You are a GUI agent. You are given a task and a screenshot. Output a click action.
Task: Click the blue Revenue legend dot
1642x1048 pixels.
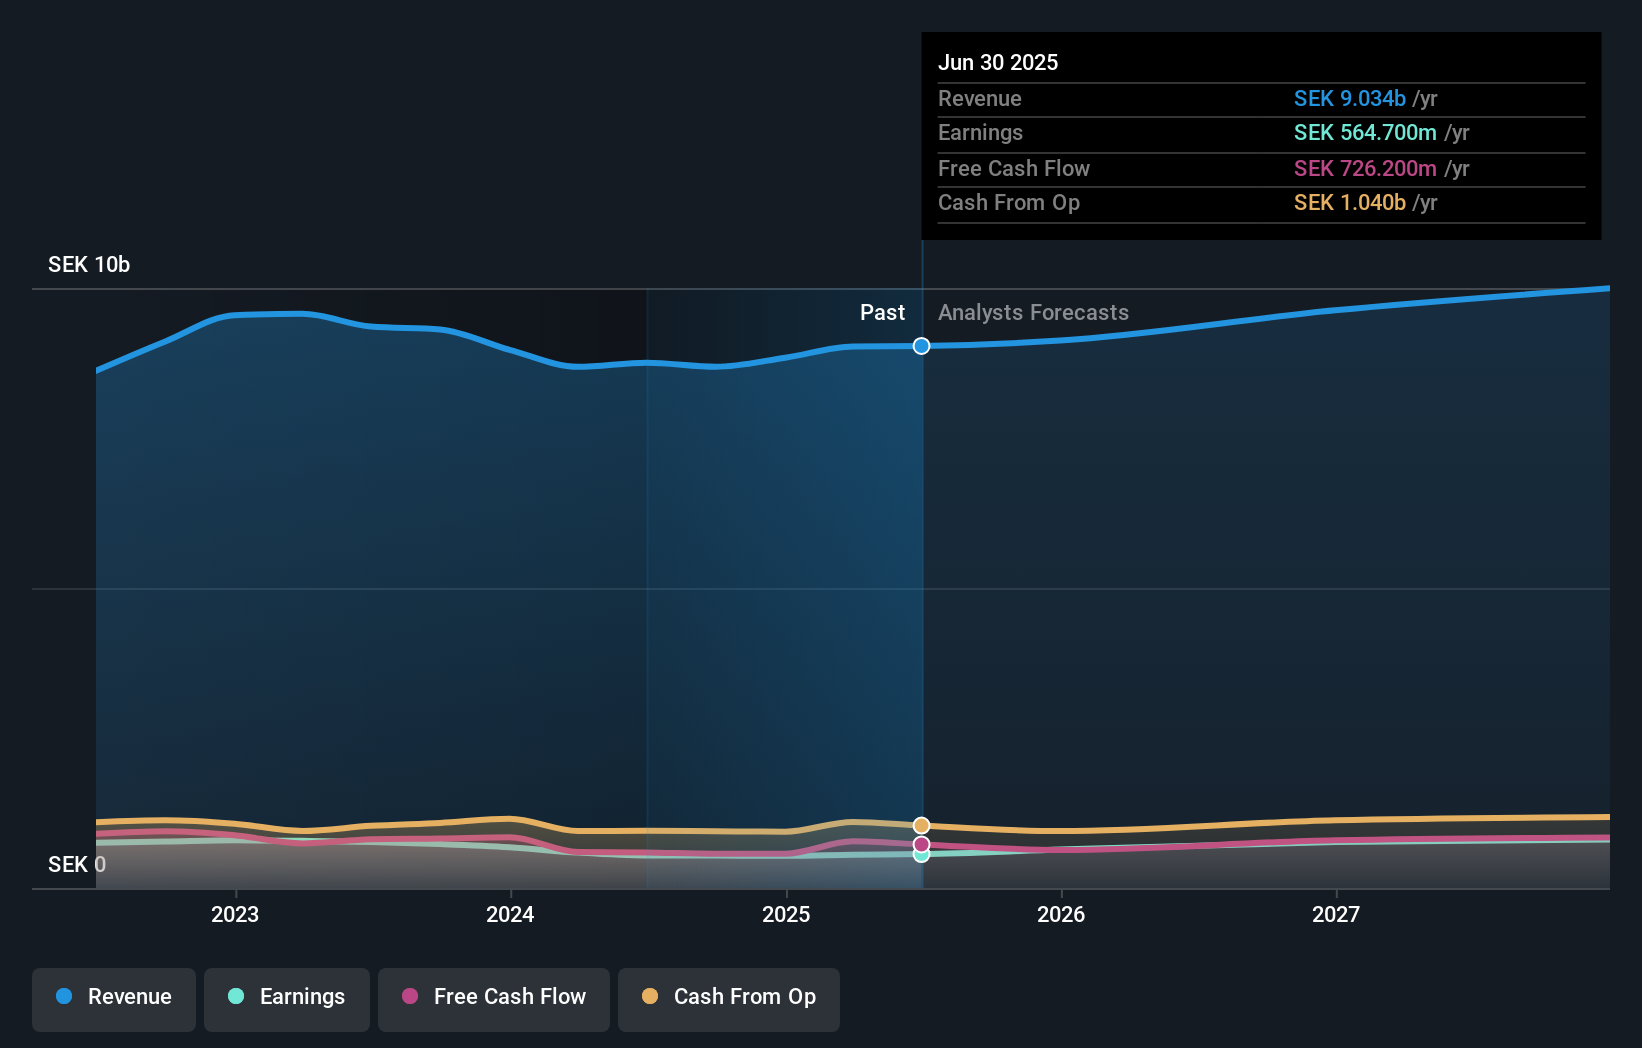(64, 996)
